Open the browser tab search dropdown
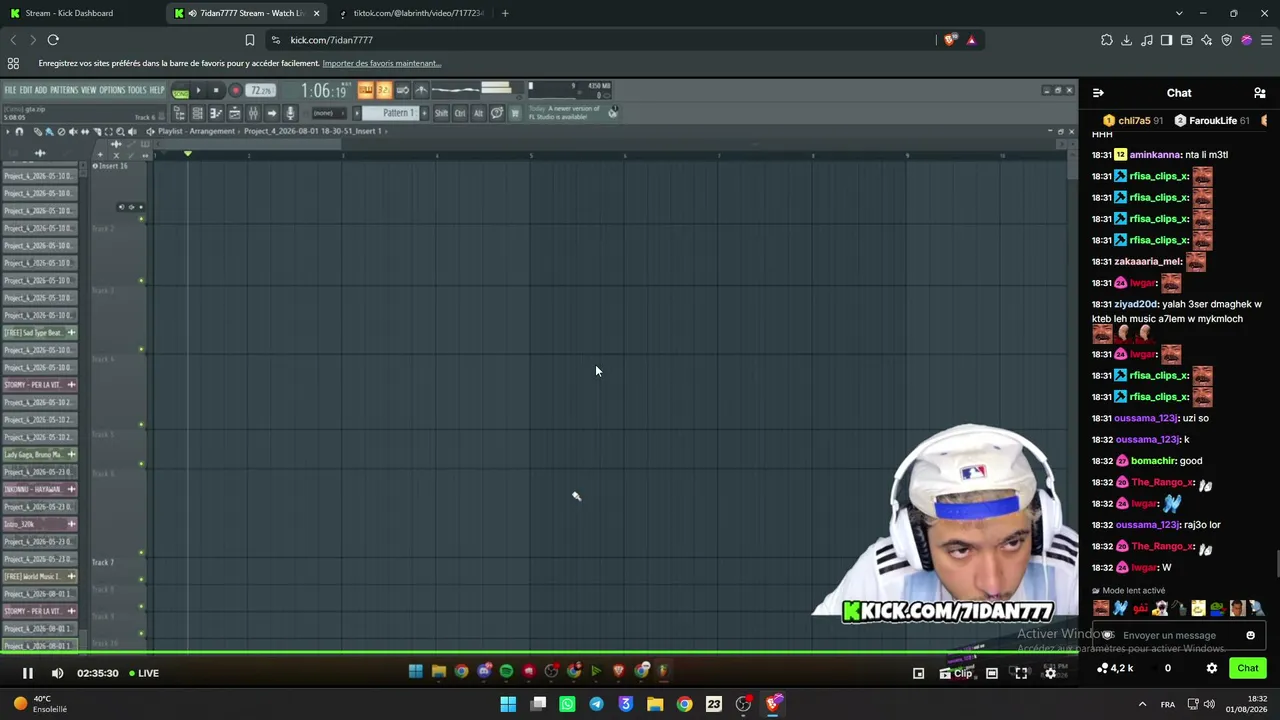The width and height of the screenshot is (1280, 720). 1179,13
